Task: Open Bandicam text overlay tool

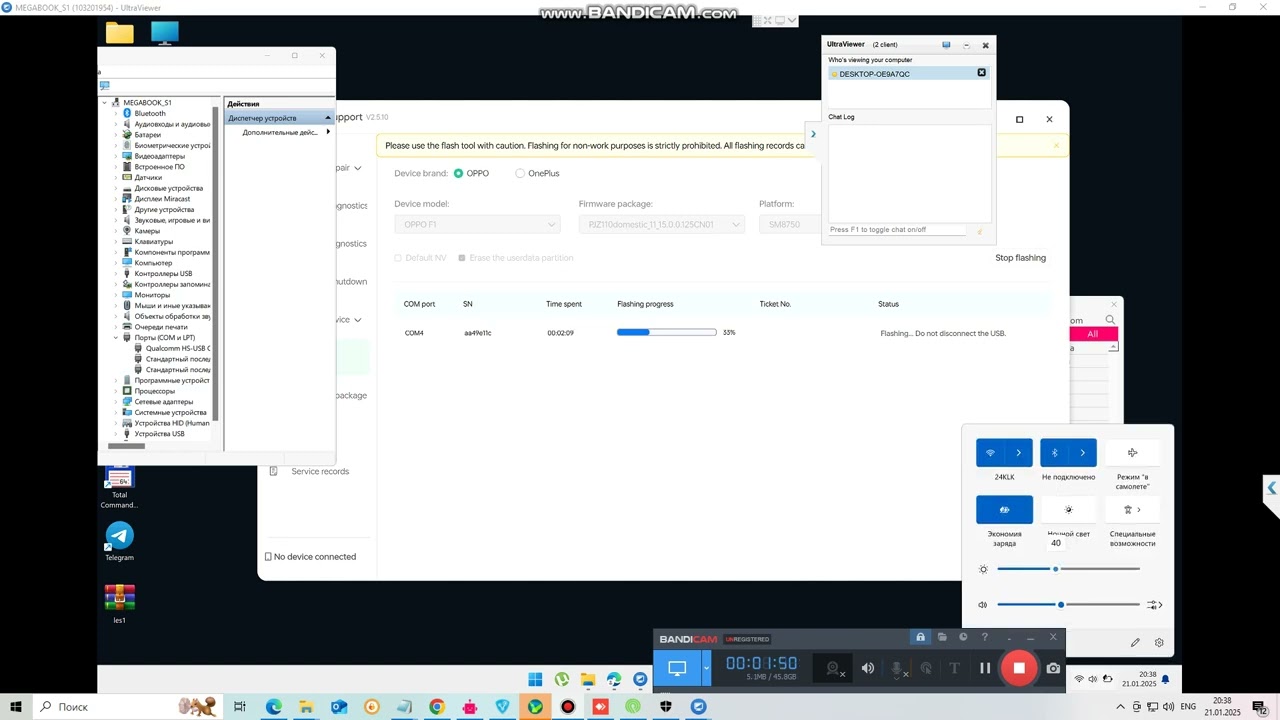Action: 954,668
